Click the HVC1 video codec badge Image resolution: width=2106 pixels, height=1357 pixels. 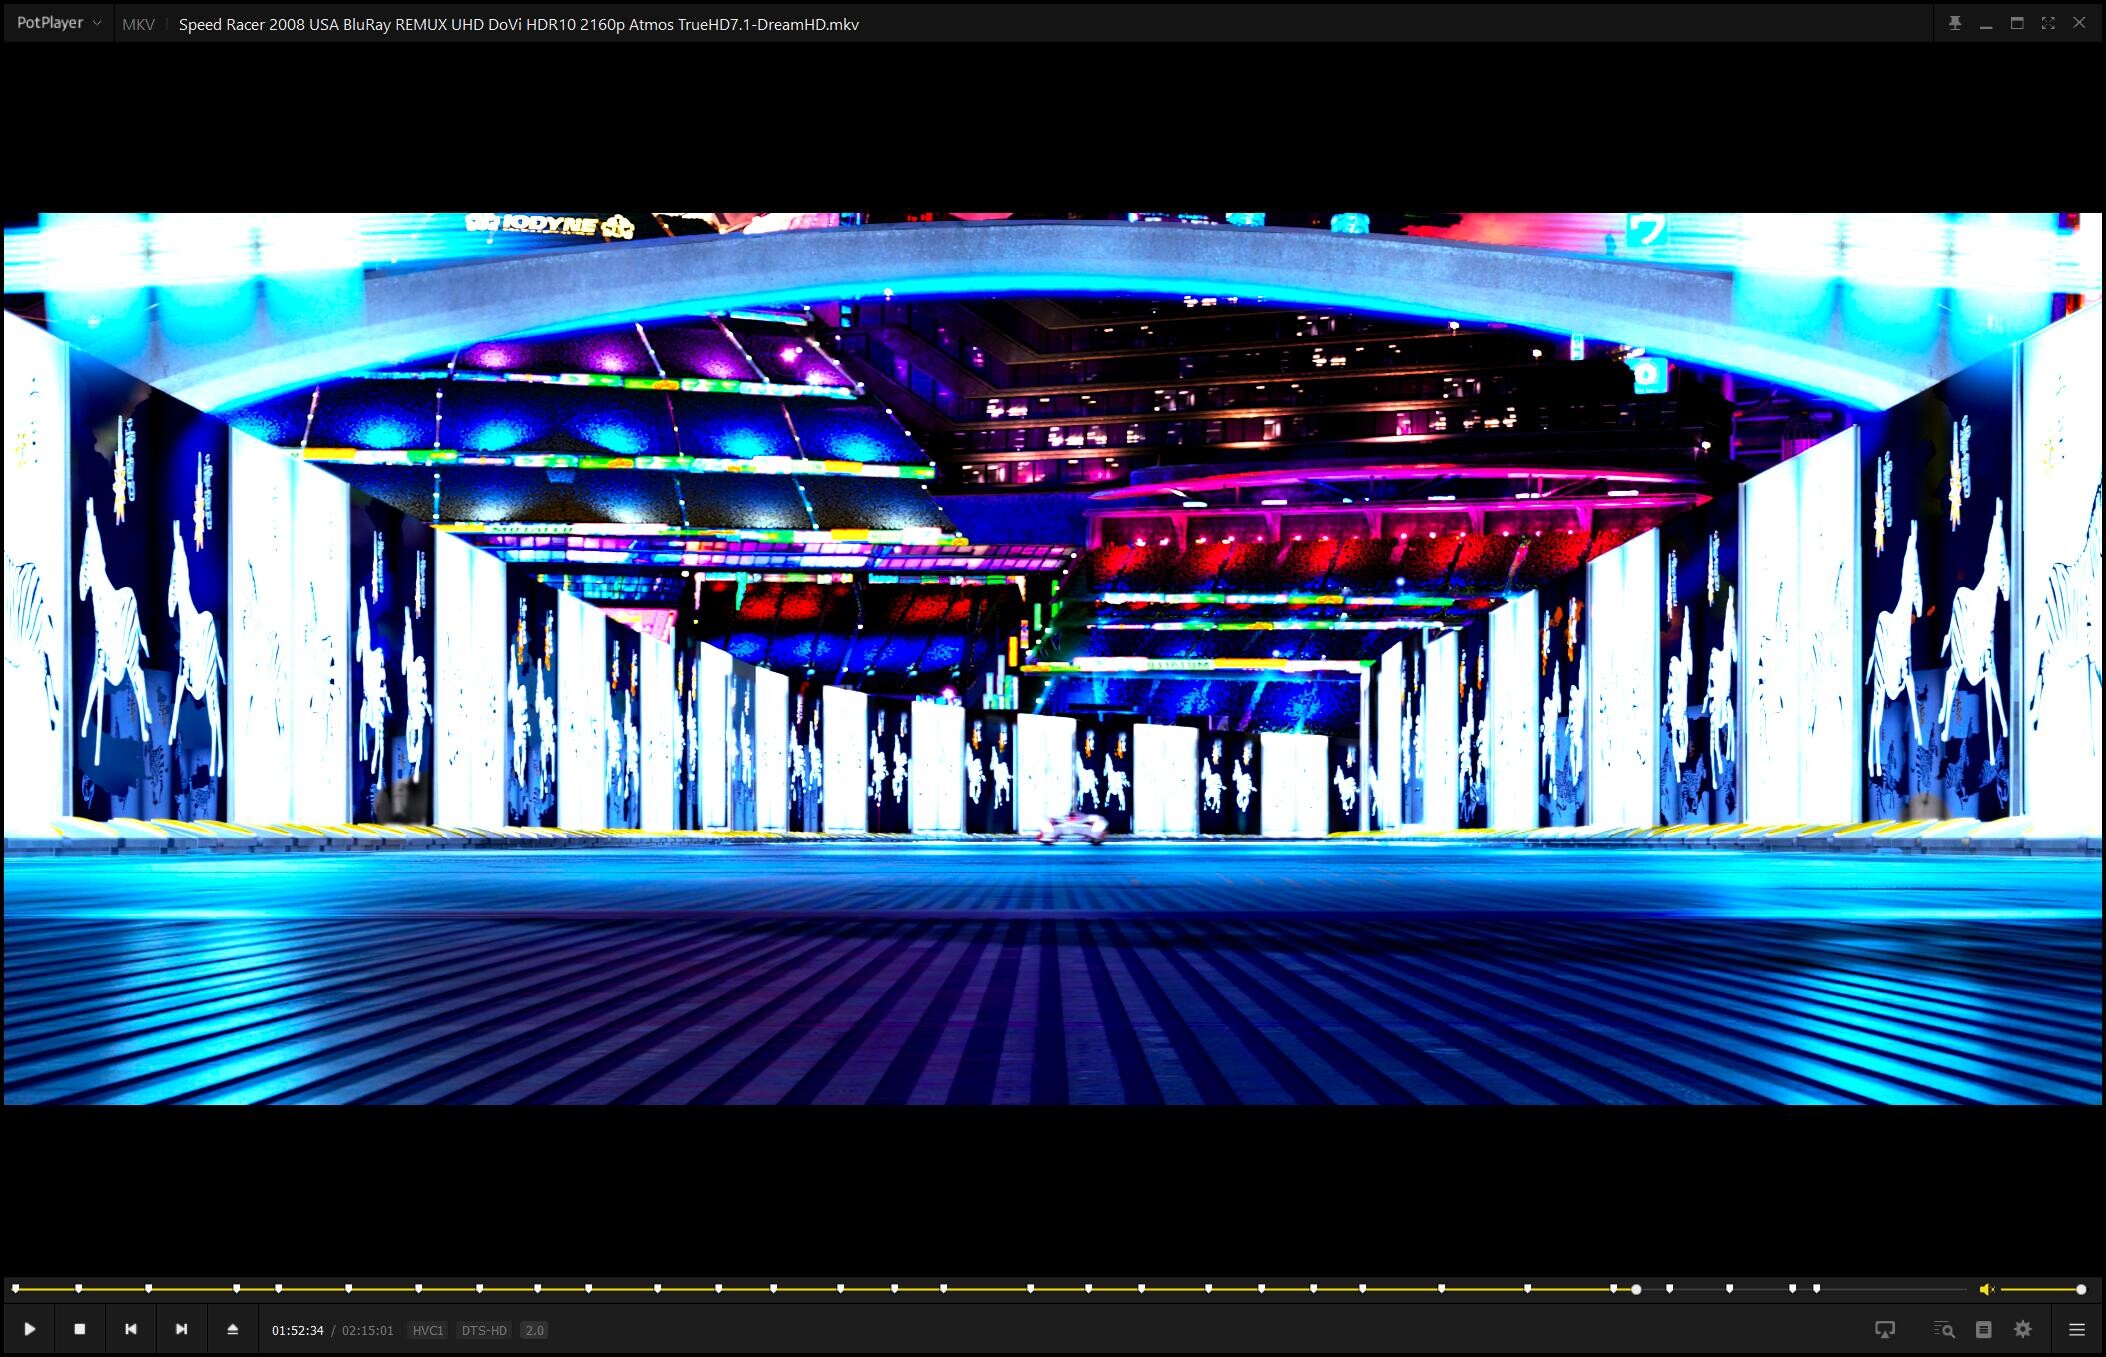coord(428,1330)
